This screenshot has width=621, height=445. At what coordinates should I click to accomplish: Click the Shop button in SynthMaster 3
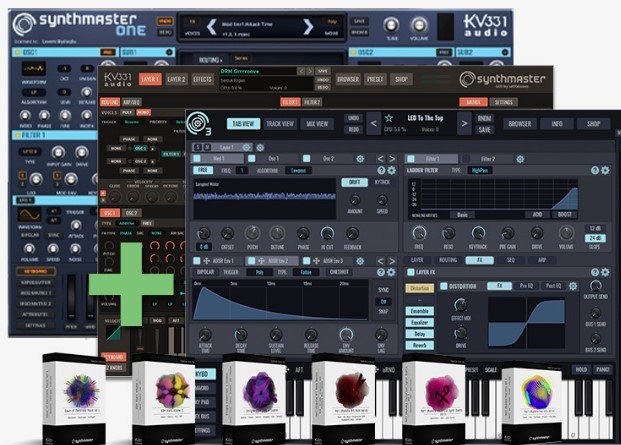point(593,124)
